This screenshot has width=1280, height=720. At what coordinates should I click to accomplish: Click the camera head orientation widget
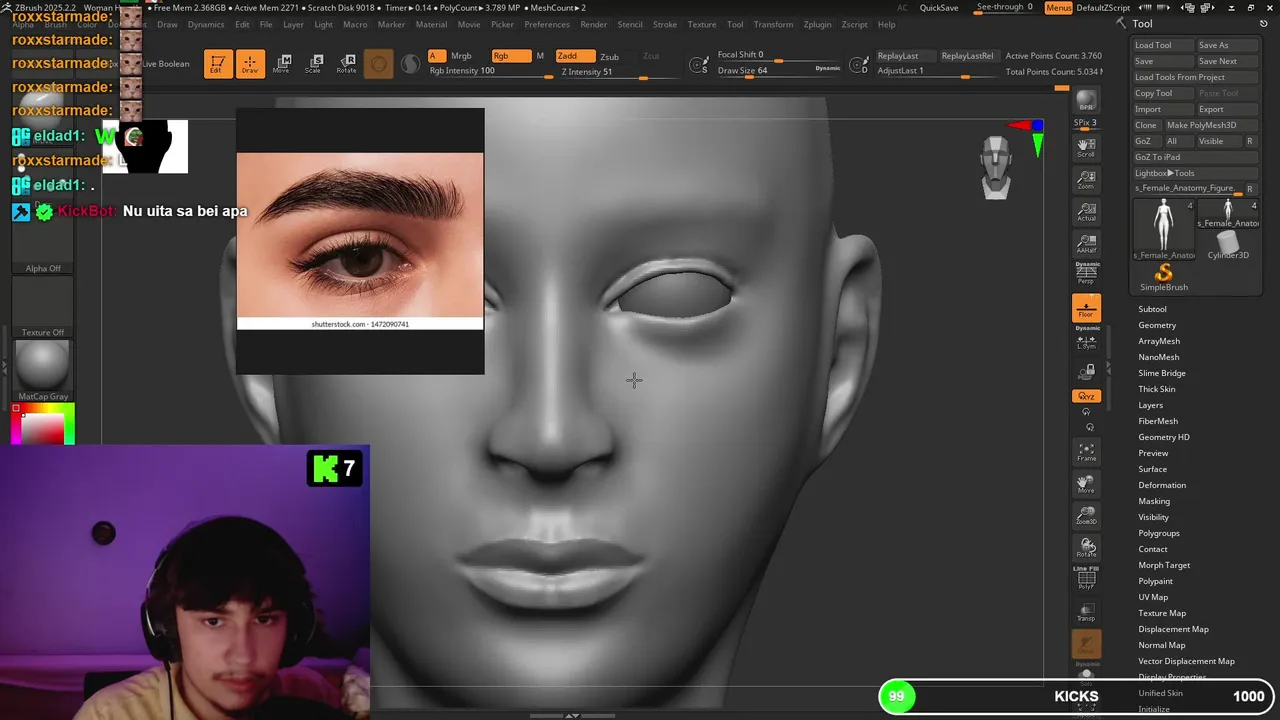coord(996,168)
